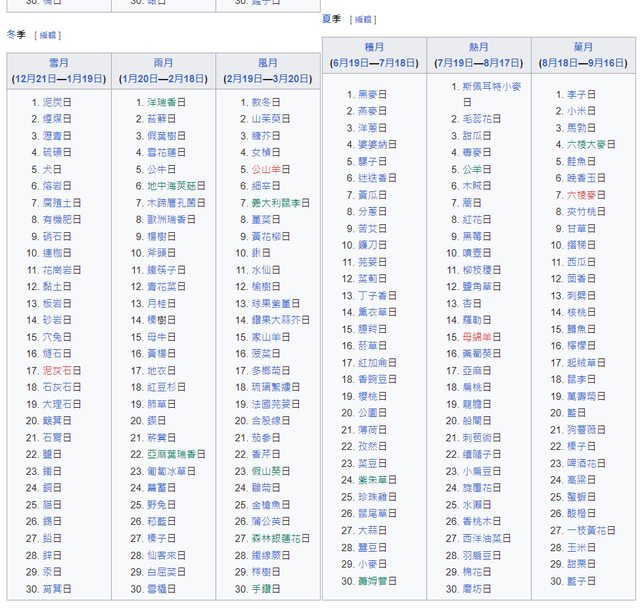Open the red link 泥灰石

57,371
